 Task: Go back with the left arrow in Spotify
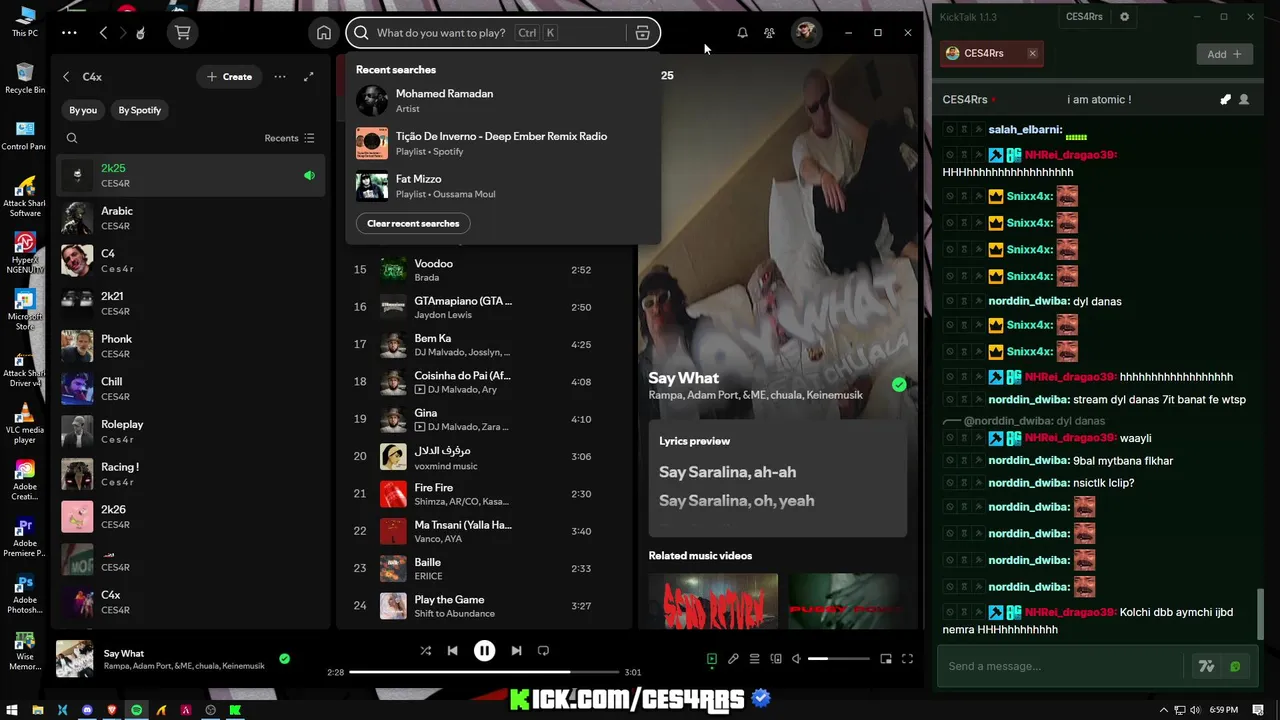(103, 33)
